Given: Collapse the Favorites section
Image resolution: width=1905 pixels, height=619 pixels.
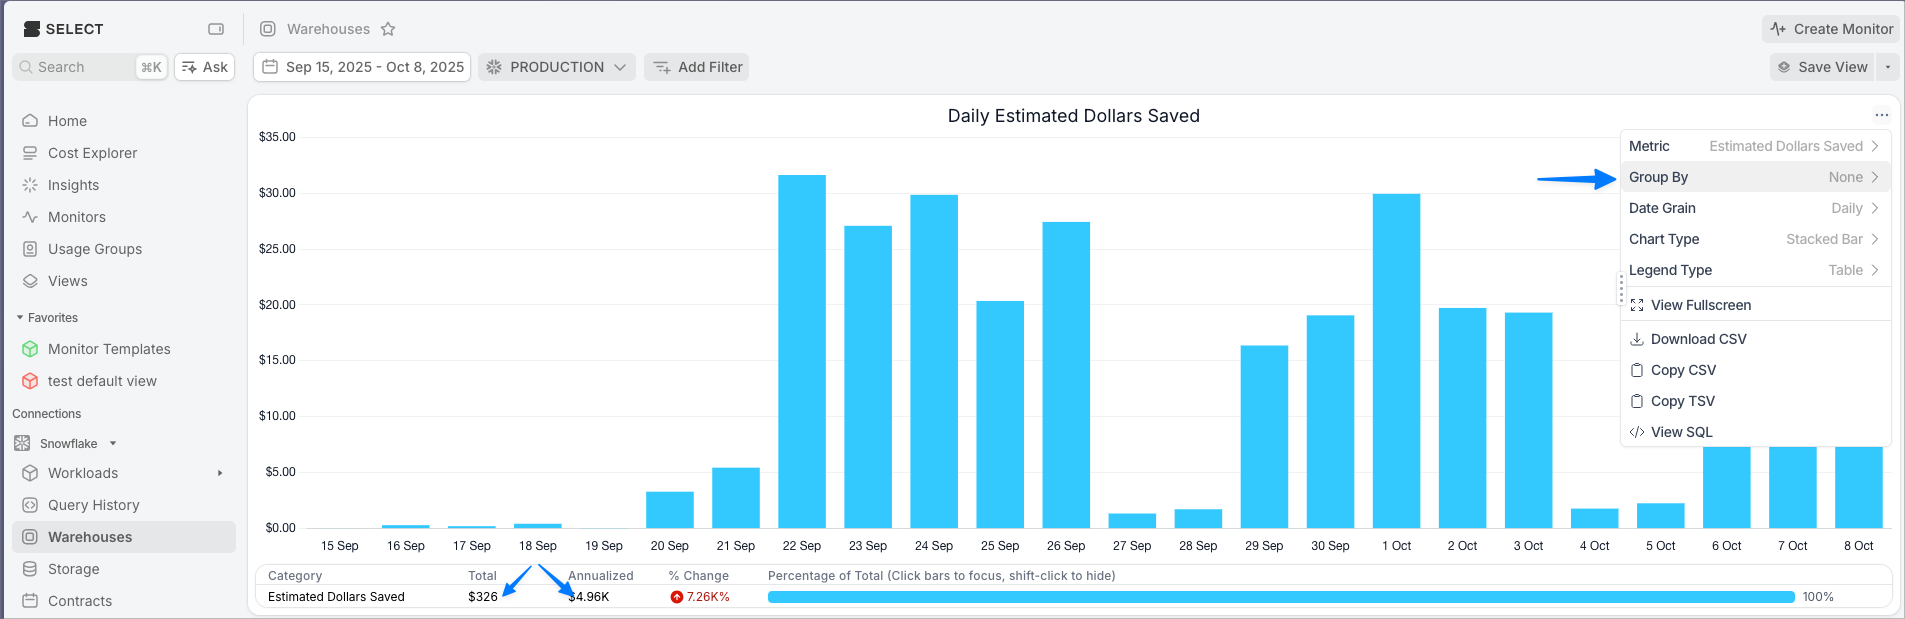Looking at the screenshot, I should [20, 318].
